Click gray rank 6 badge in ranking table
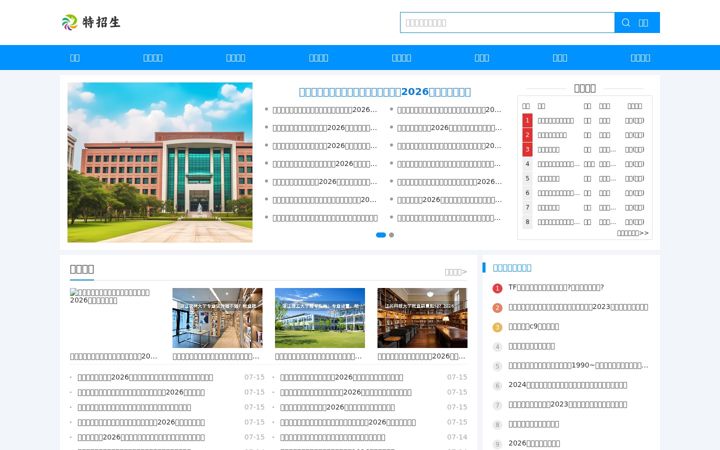 tap(527, 193)
